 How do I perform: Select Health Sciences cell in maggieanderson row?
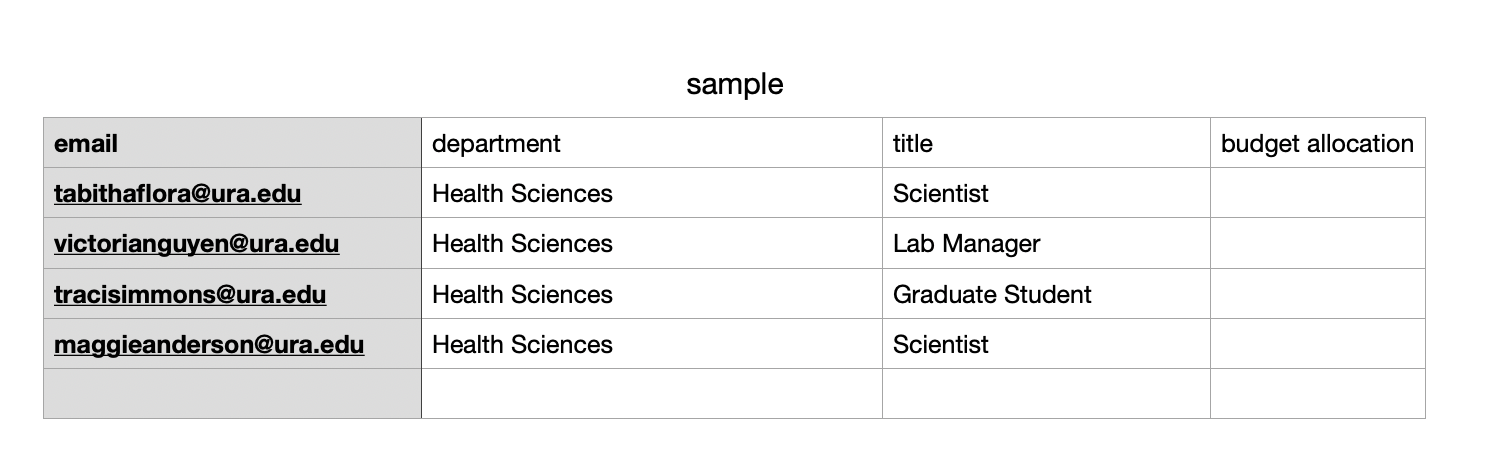tap(652, 344)
